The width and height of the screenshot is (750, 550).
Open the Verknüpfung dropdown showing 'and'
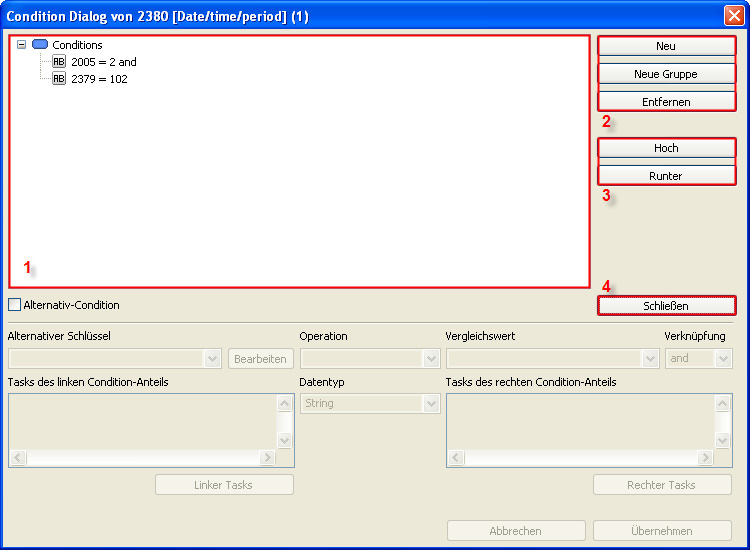click(723, 359)
